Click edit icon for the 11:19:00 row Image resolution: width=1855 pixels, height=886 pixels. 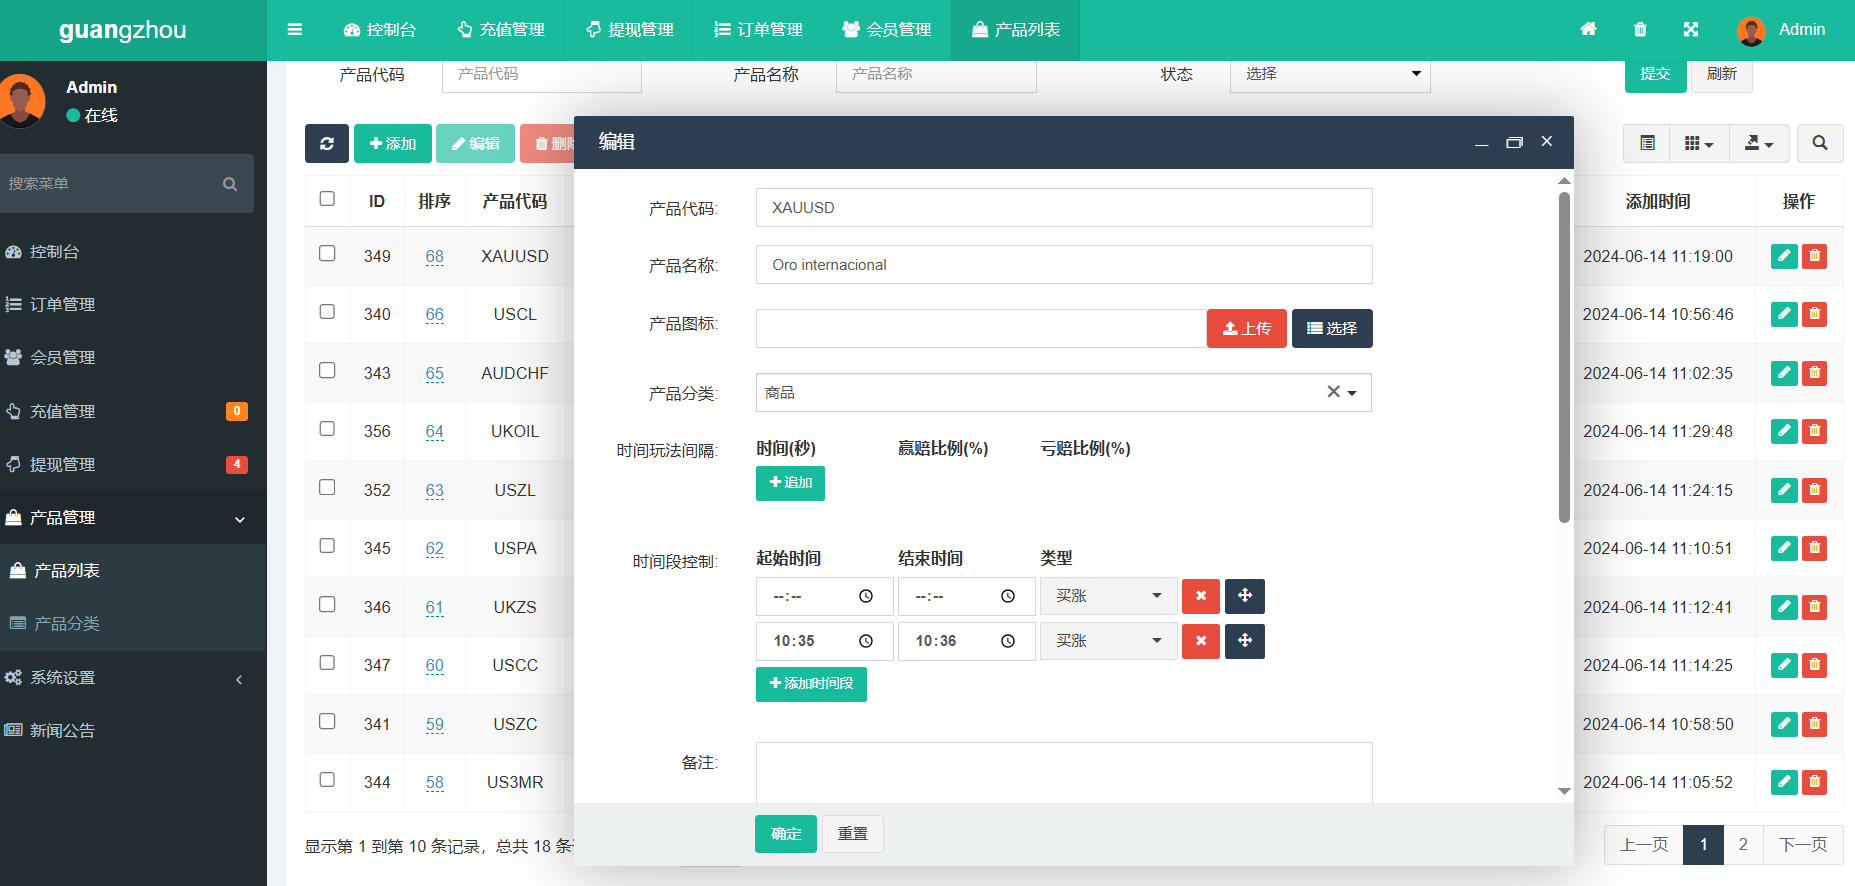coord(1784,256)
